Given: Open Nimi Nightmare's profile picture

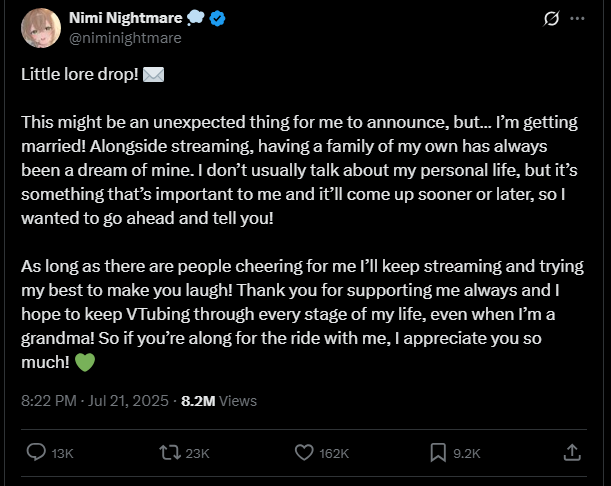Looking at the screenshot, I should pyautogui.click(x=40, y=28).
